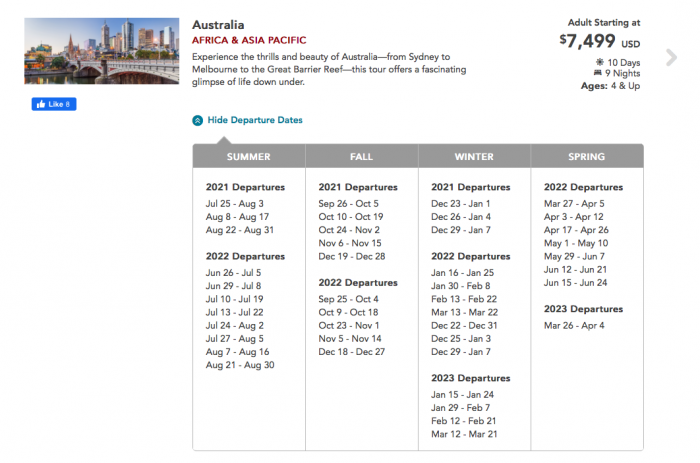Pick the Mar 26 - Apr 4 2023 departure

573,325
